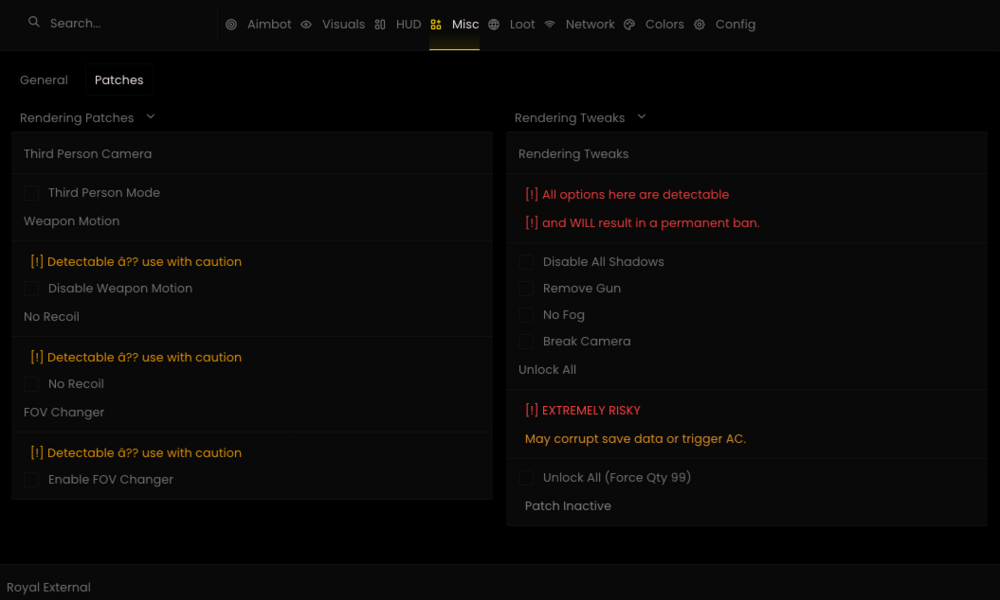Screen dimensions: 1000x600
Task: Toggle the Break Camera checkbox
Action: pos(526,341)
